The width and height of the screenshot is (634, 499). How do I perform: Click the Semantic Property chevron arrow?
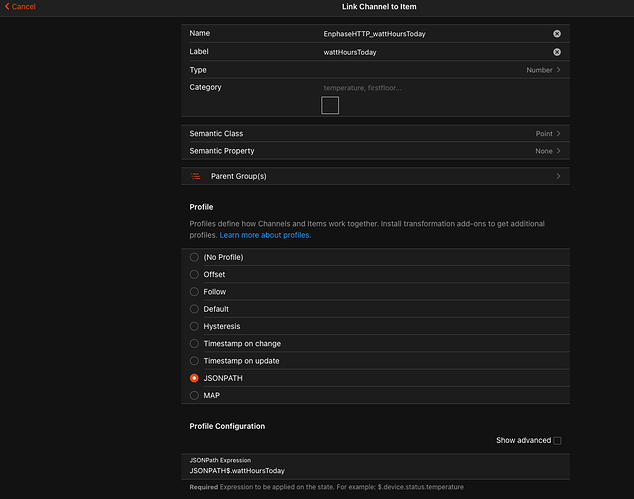click(x=558, y=151)
